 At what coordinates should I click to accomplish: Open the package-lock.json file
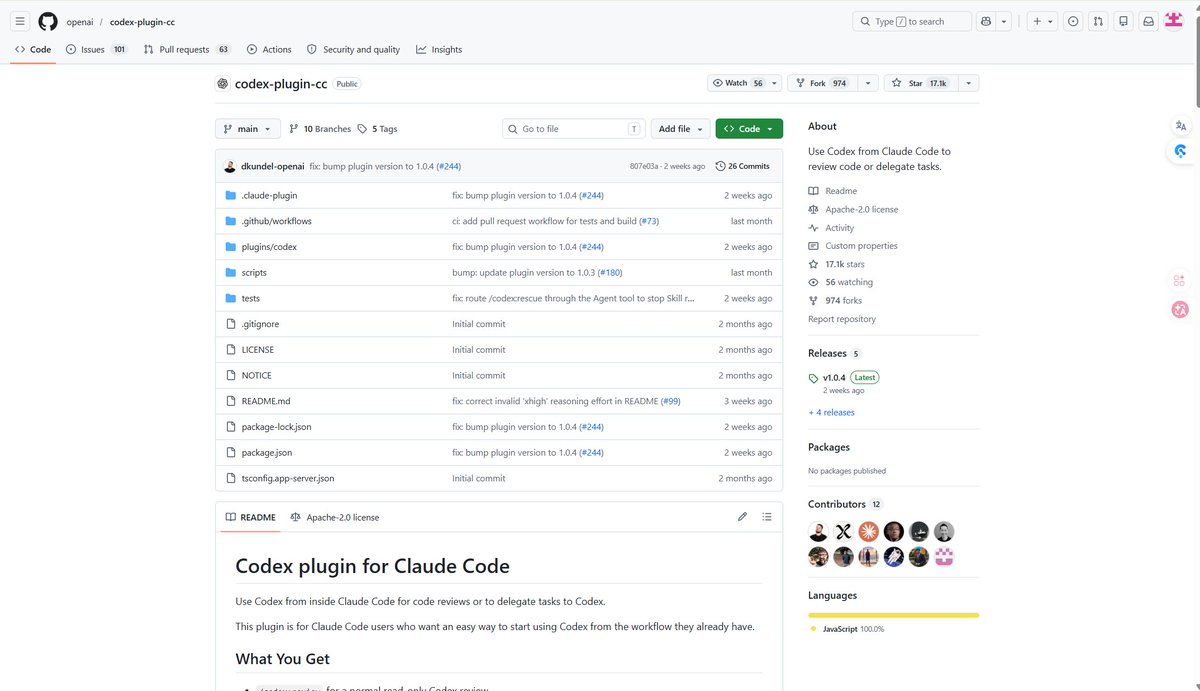(x=276, y=427)
